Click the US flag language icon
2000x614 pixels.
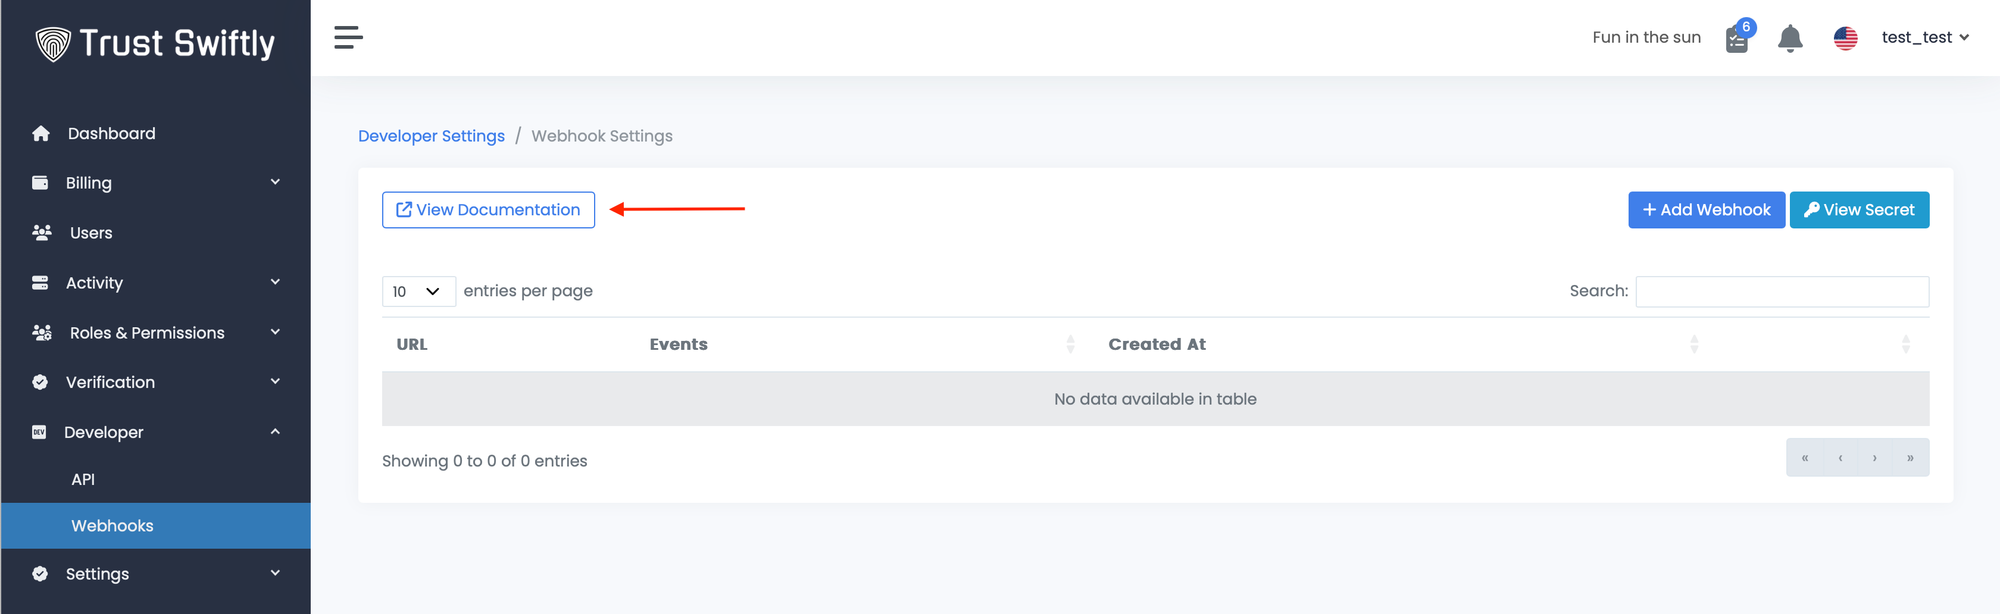pos(1845,38)
